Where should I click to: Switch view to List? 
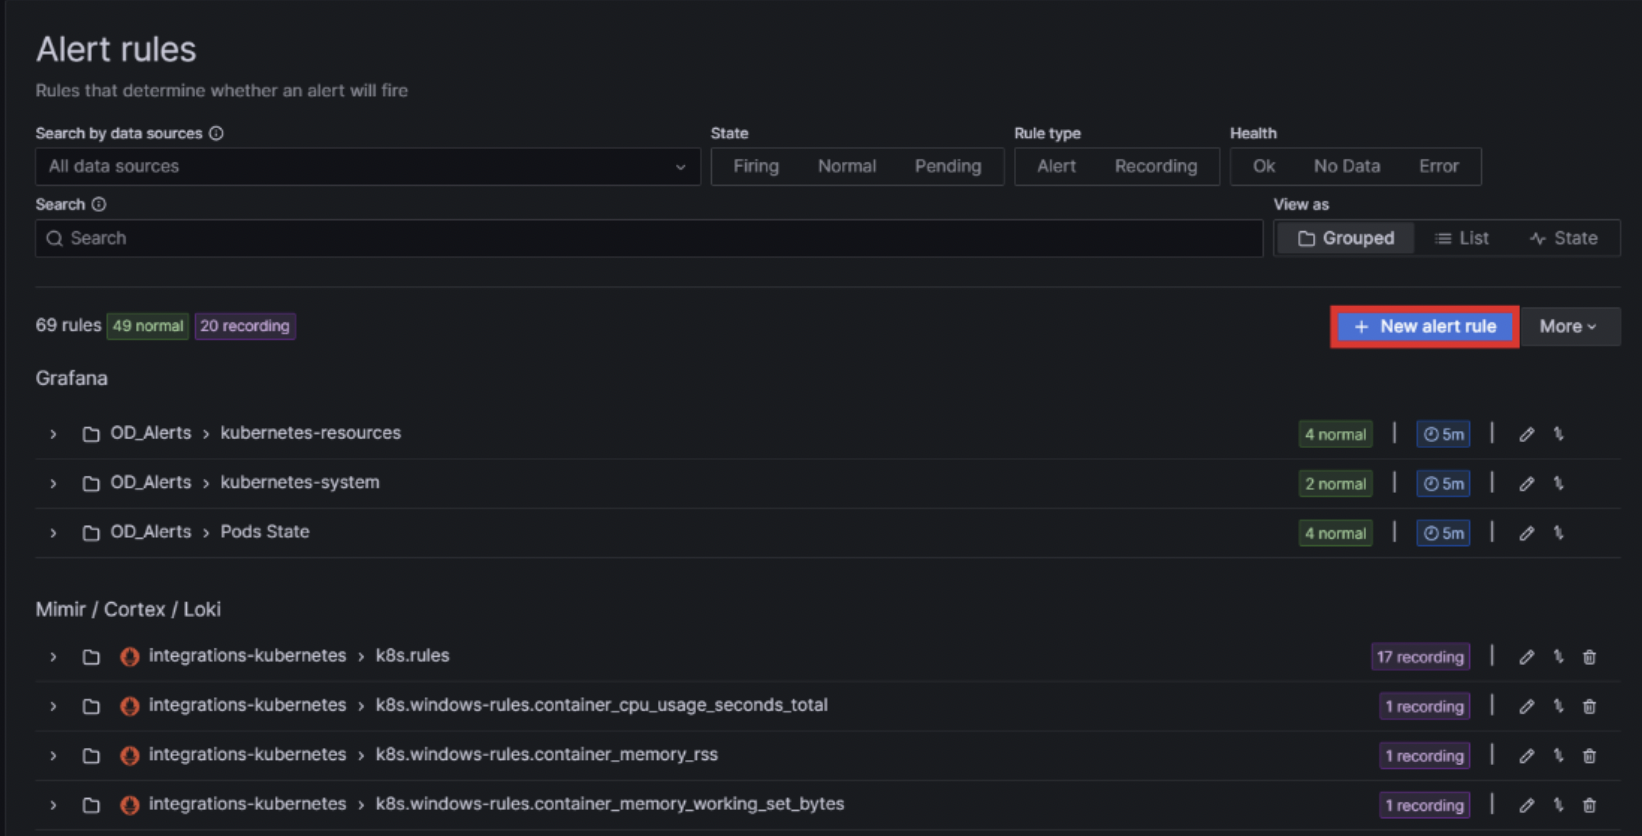1462,238
